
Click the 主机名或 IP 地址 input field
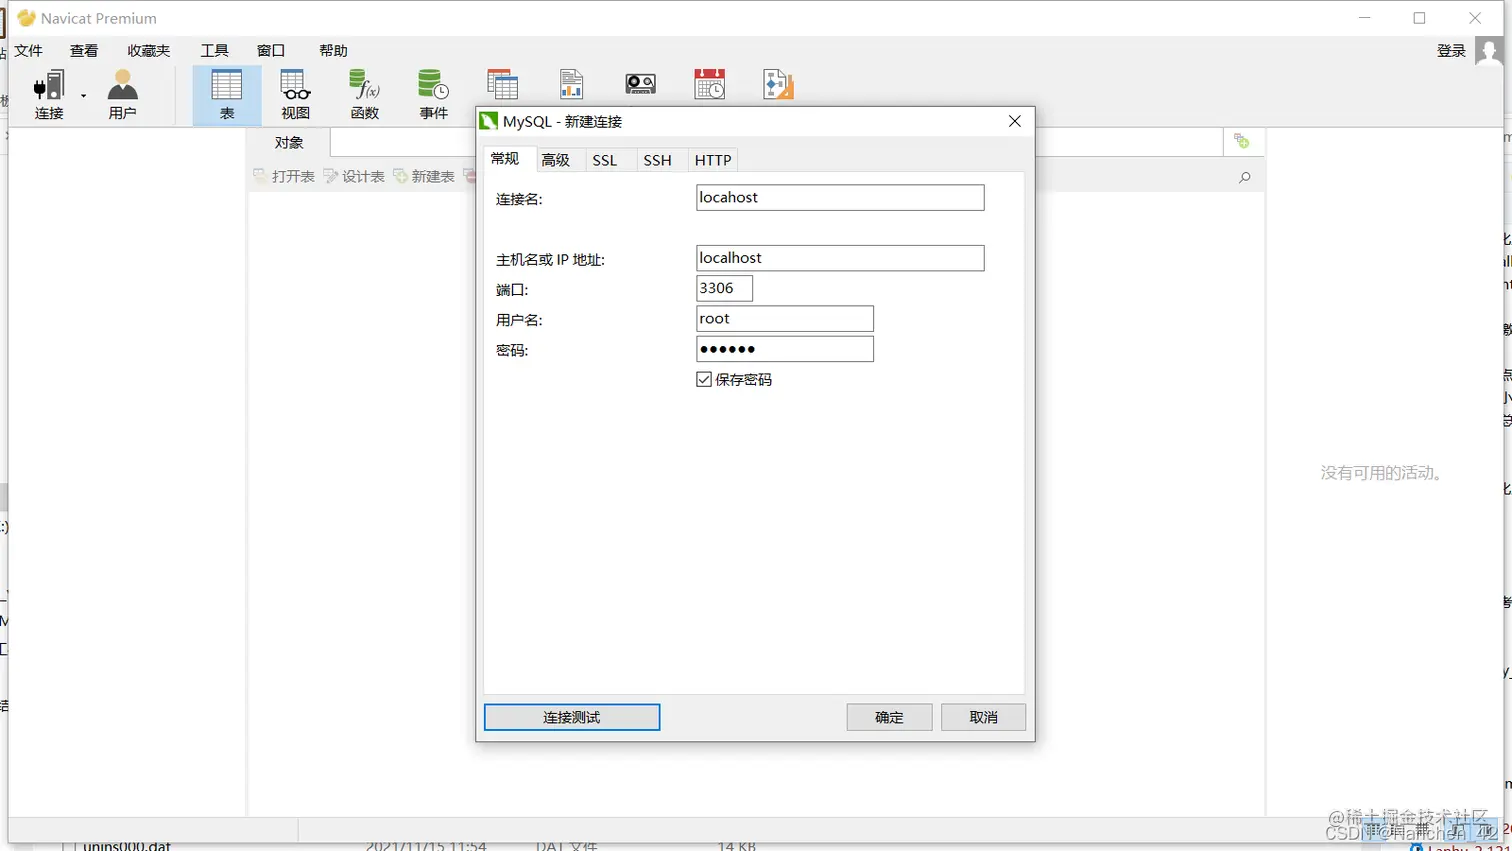coord(840,258)
